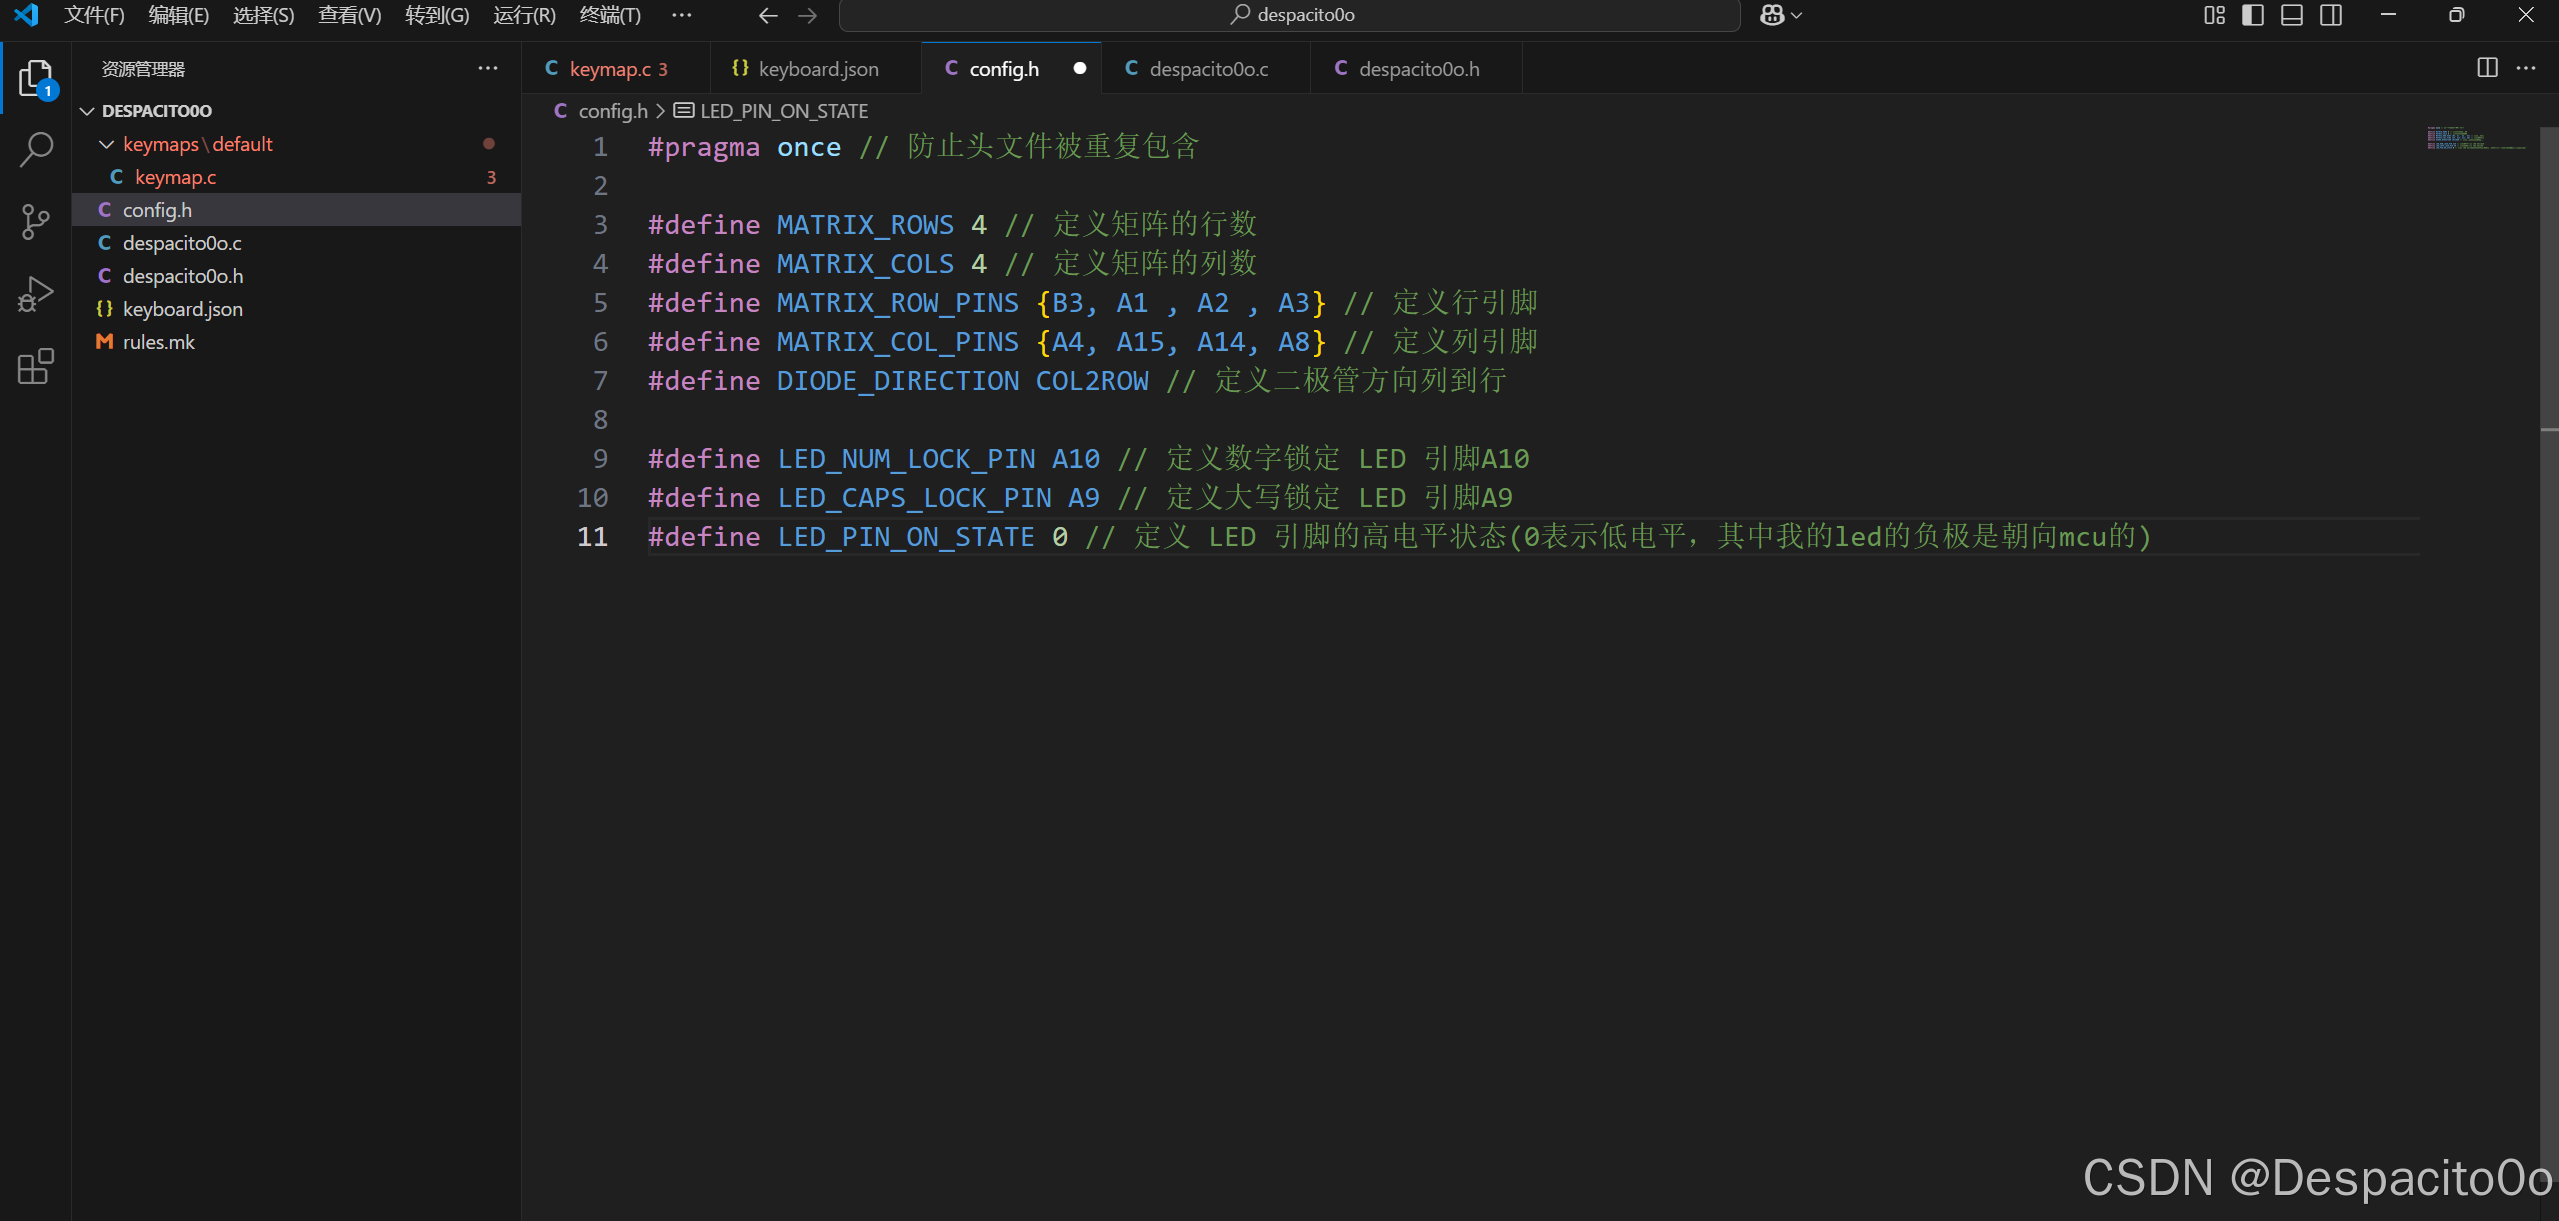Open Source Control view

tap(36, 222)
